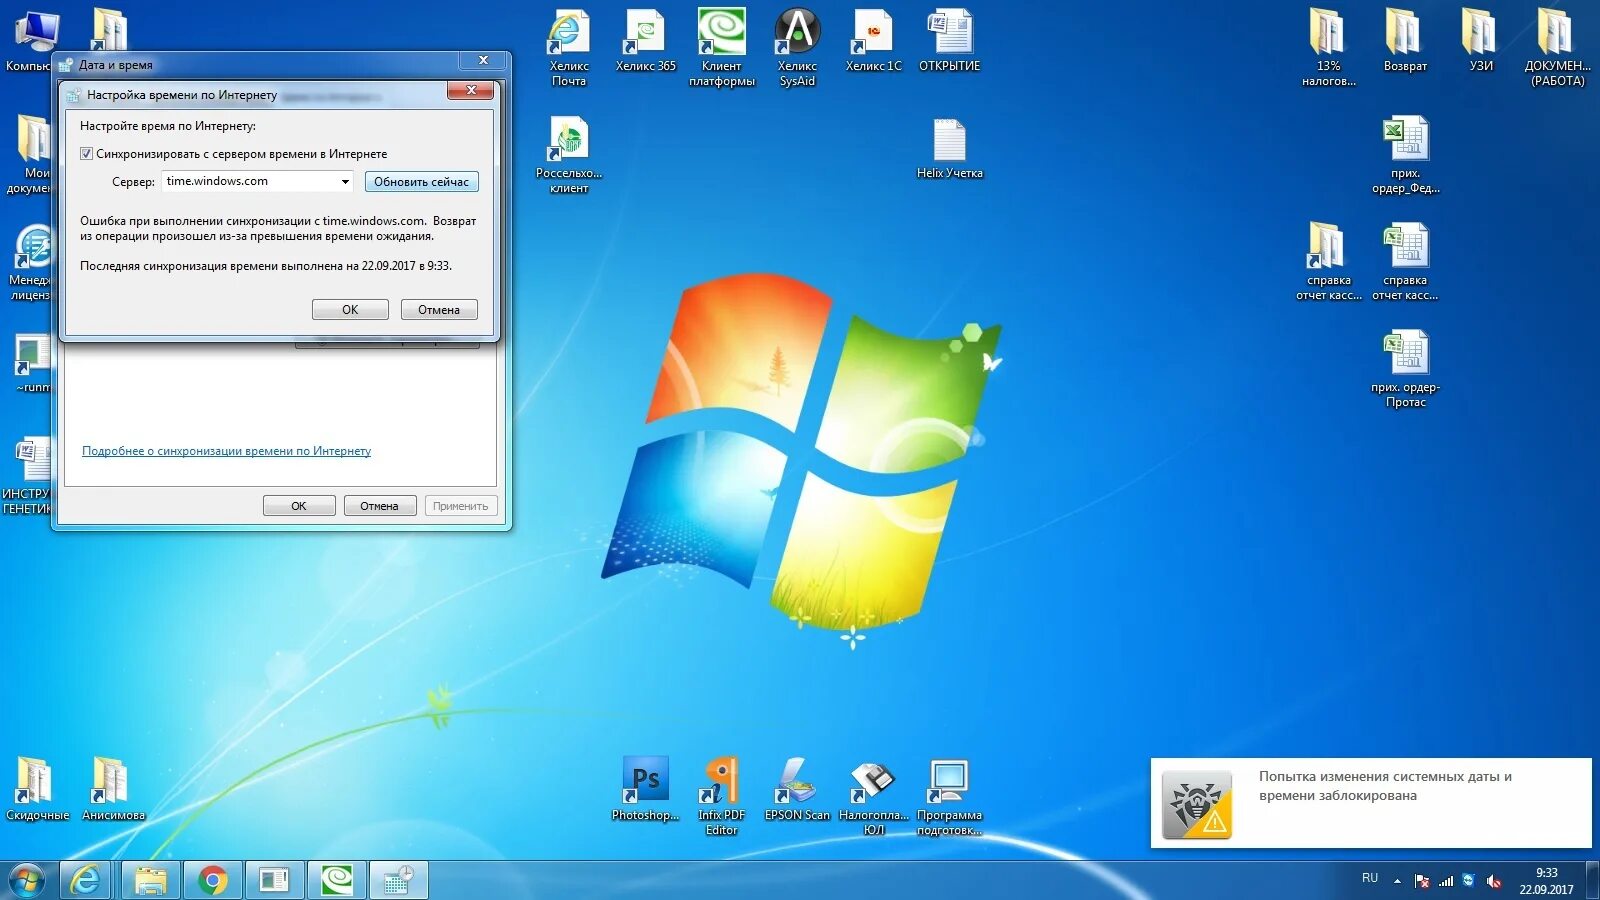
Task: Open Windows Explorer from the taskbar
Action: click(x=151, y=880)
